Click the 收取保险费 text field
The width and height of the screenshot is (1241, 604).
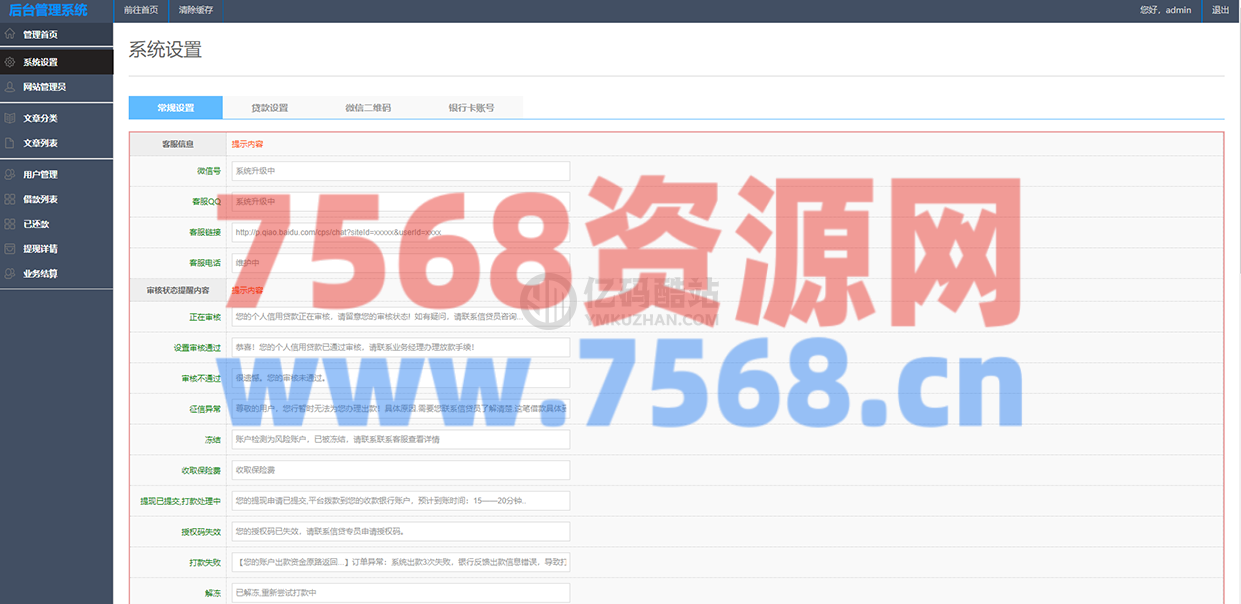[x=400, y=470]
